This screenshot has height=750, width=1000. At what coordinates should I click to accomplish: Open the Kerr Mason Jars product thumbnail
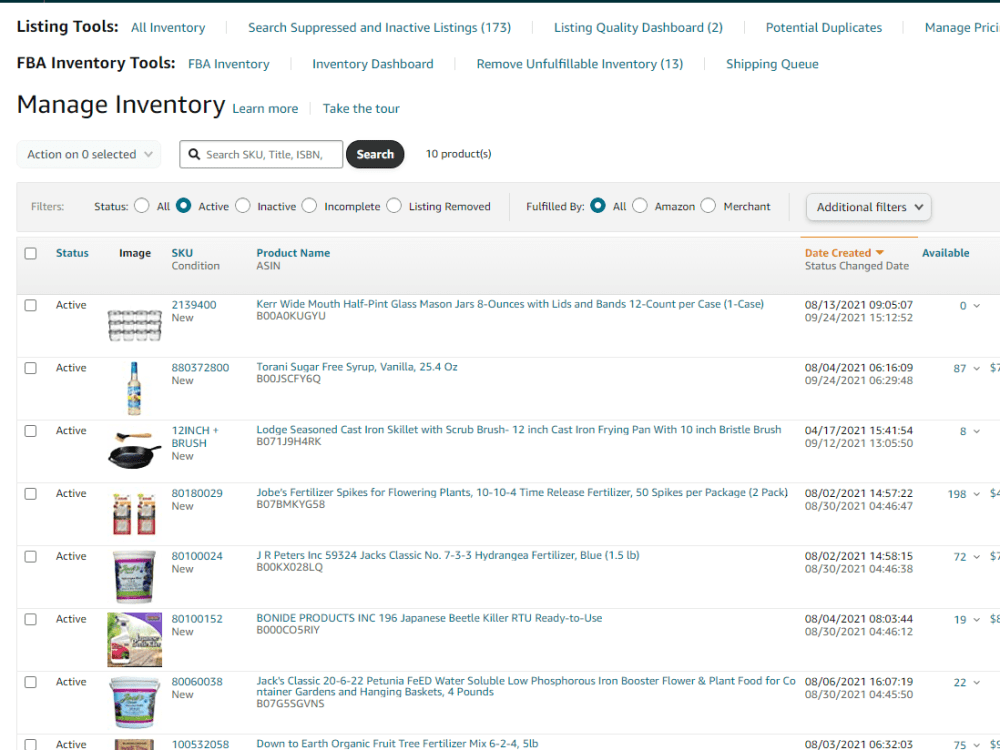coord(135,325)
